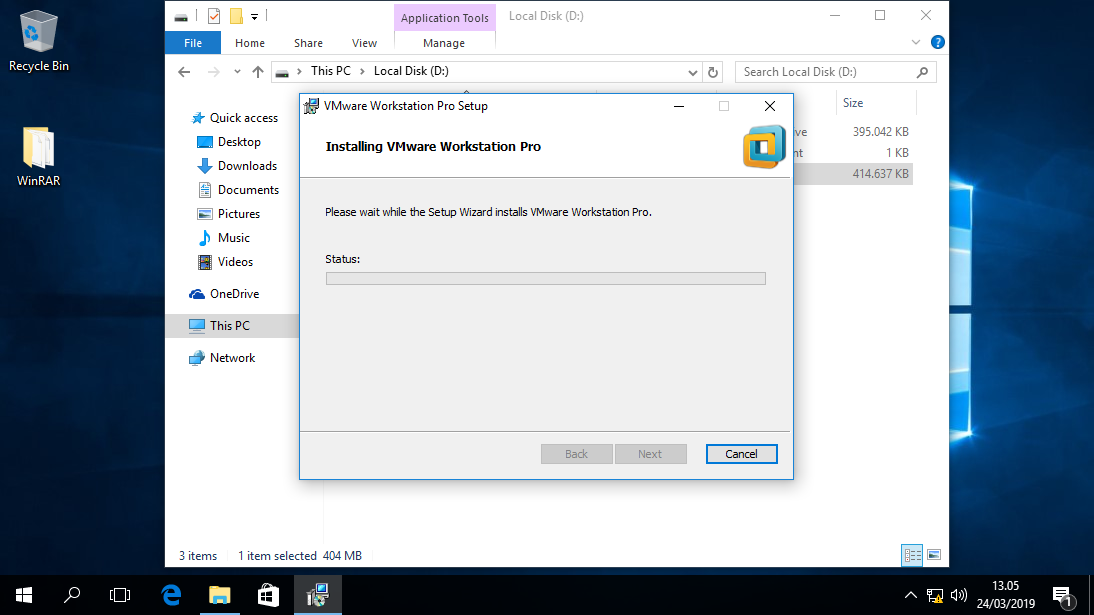Select OneDrive in the navigation pane

point(234,294)
